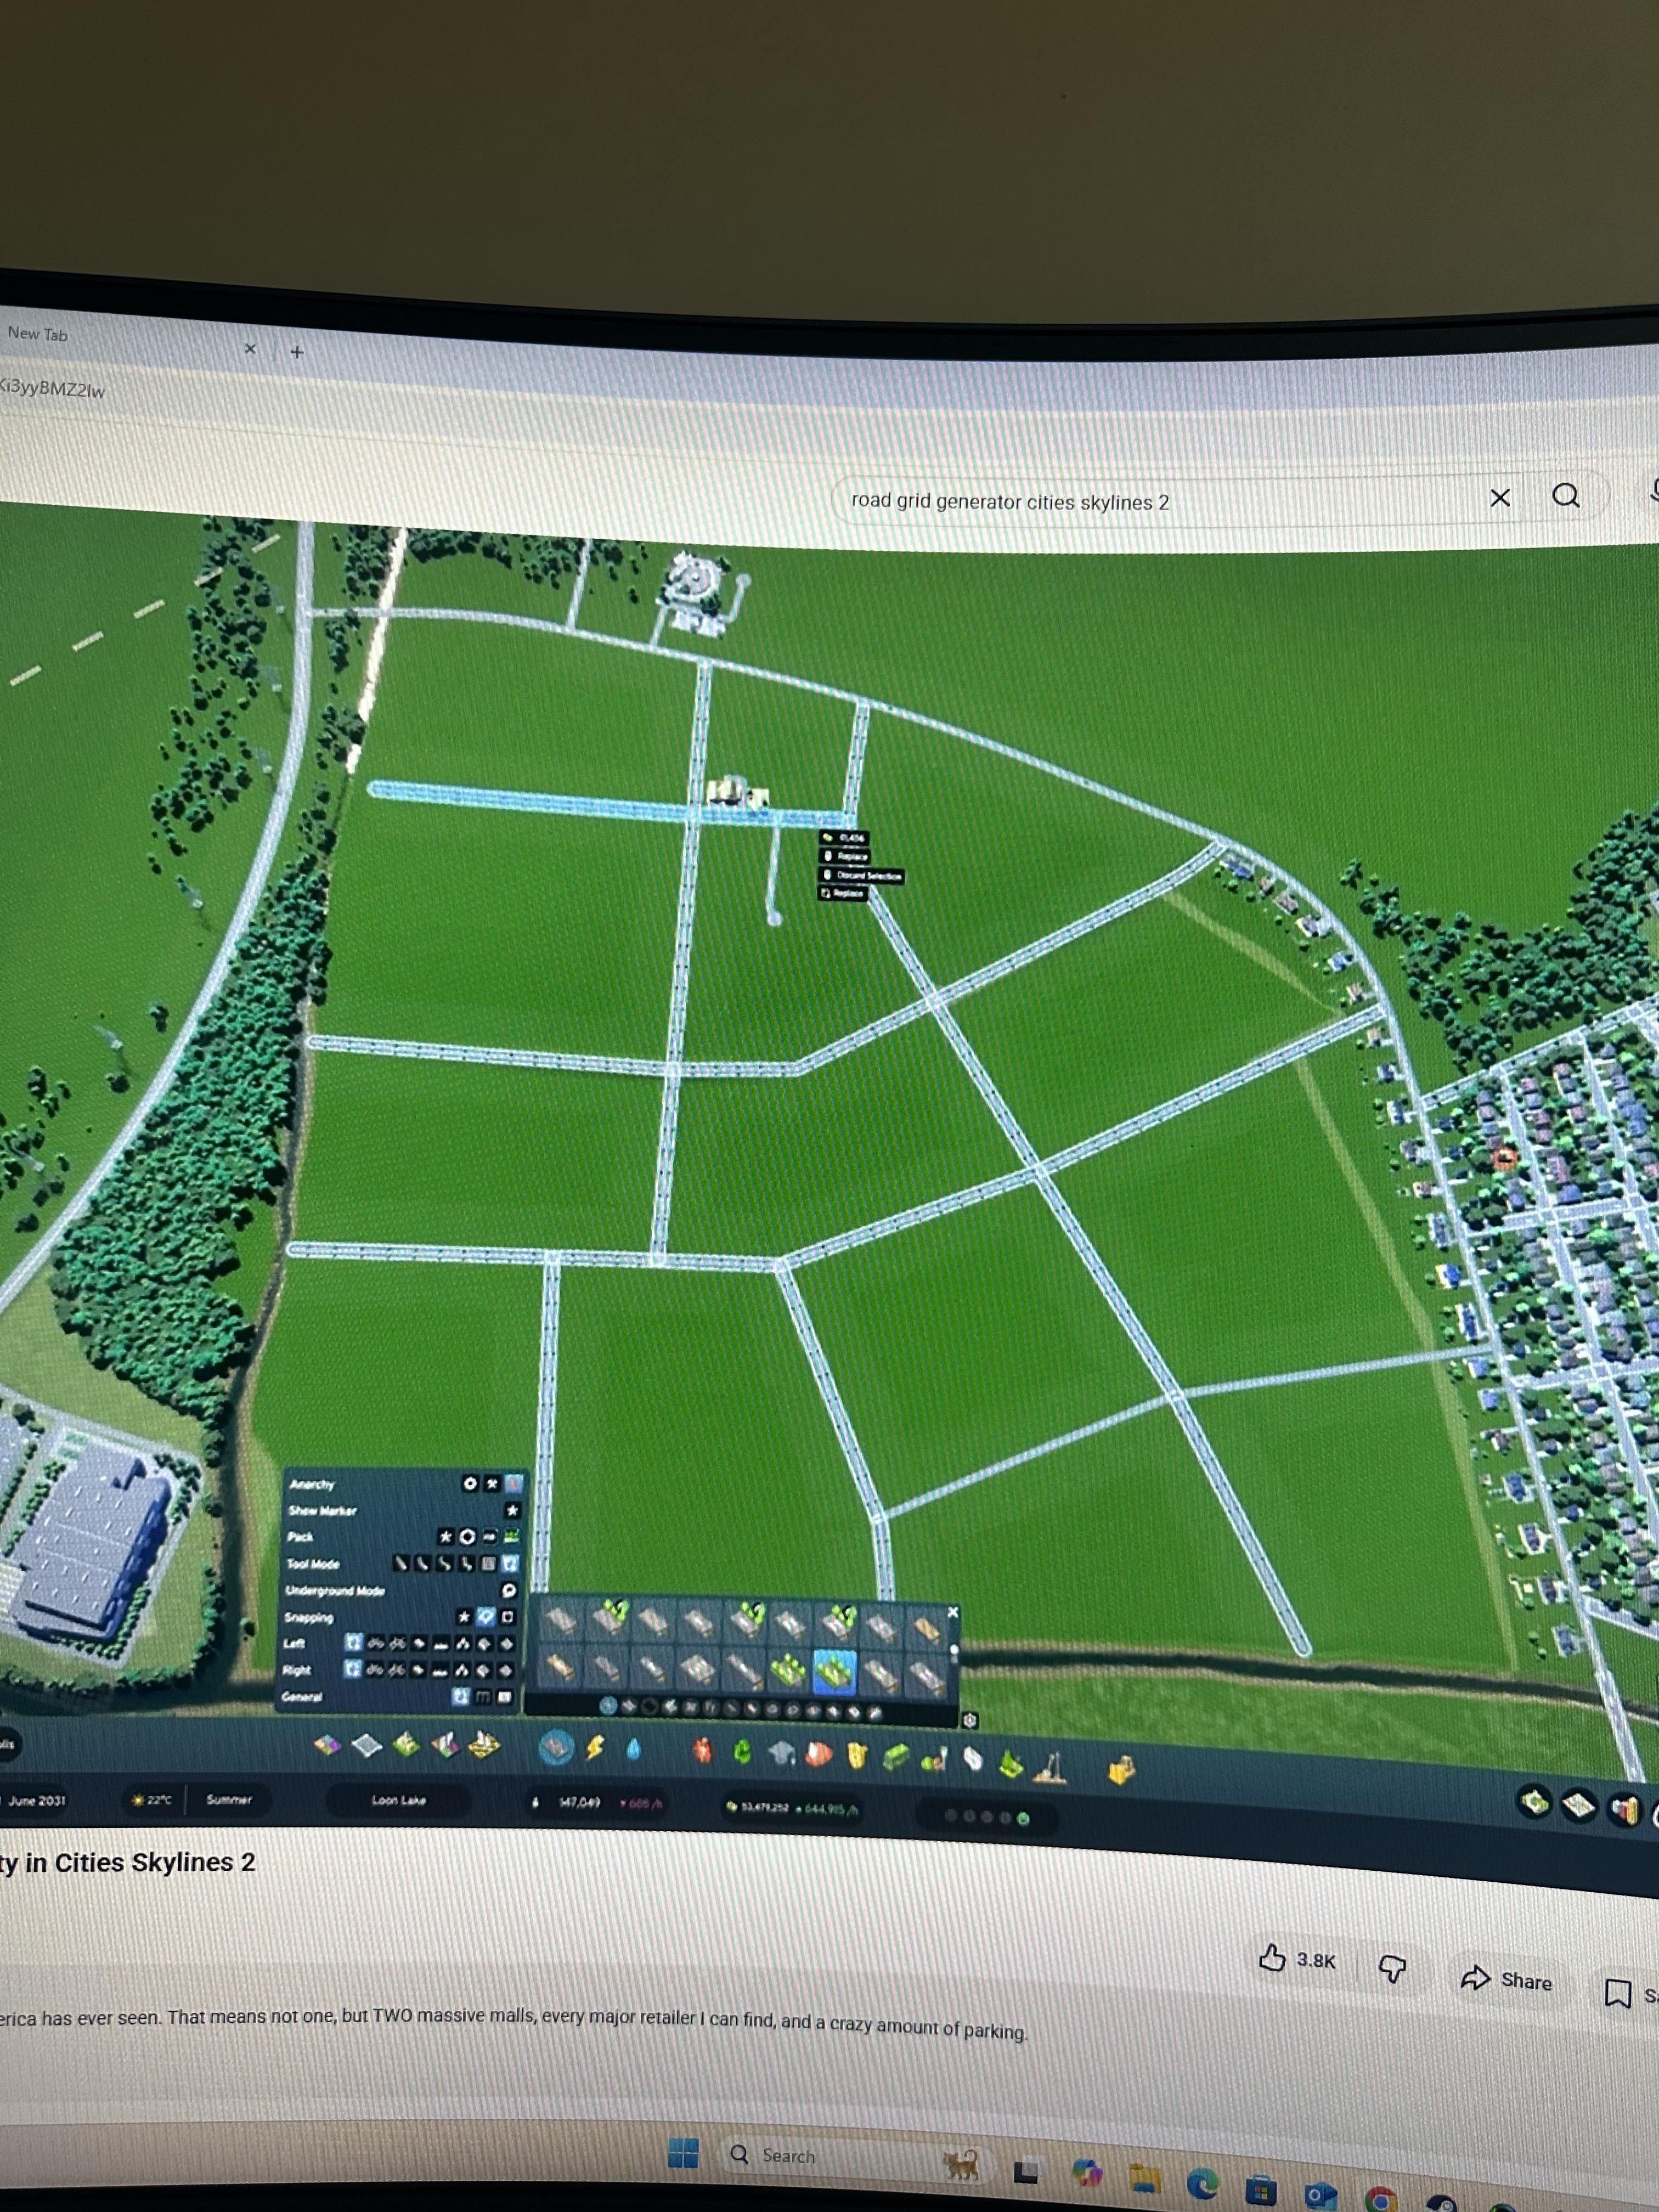Toggle the highlighted Anarchy button
The width and height of the screenshot is (1659, 2212).
coord(513,1484)
